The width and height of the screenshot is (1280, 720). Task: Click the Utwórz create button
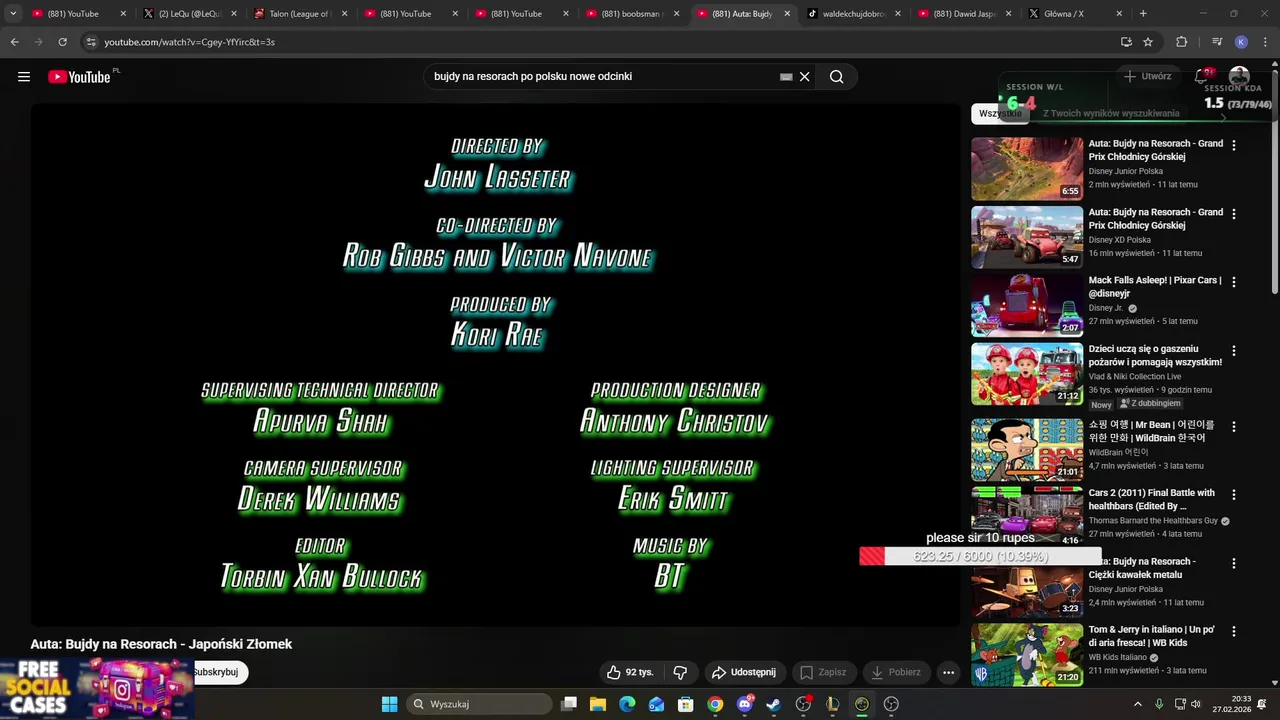pyautogui.click(x=1147, y=76)
